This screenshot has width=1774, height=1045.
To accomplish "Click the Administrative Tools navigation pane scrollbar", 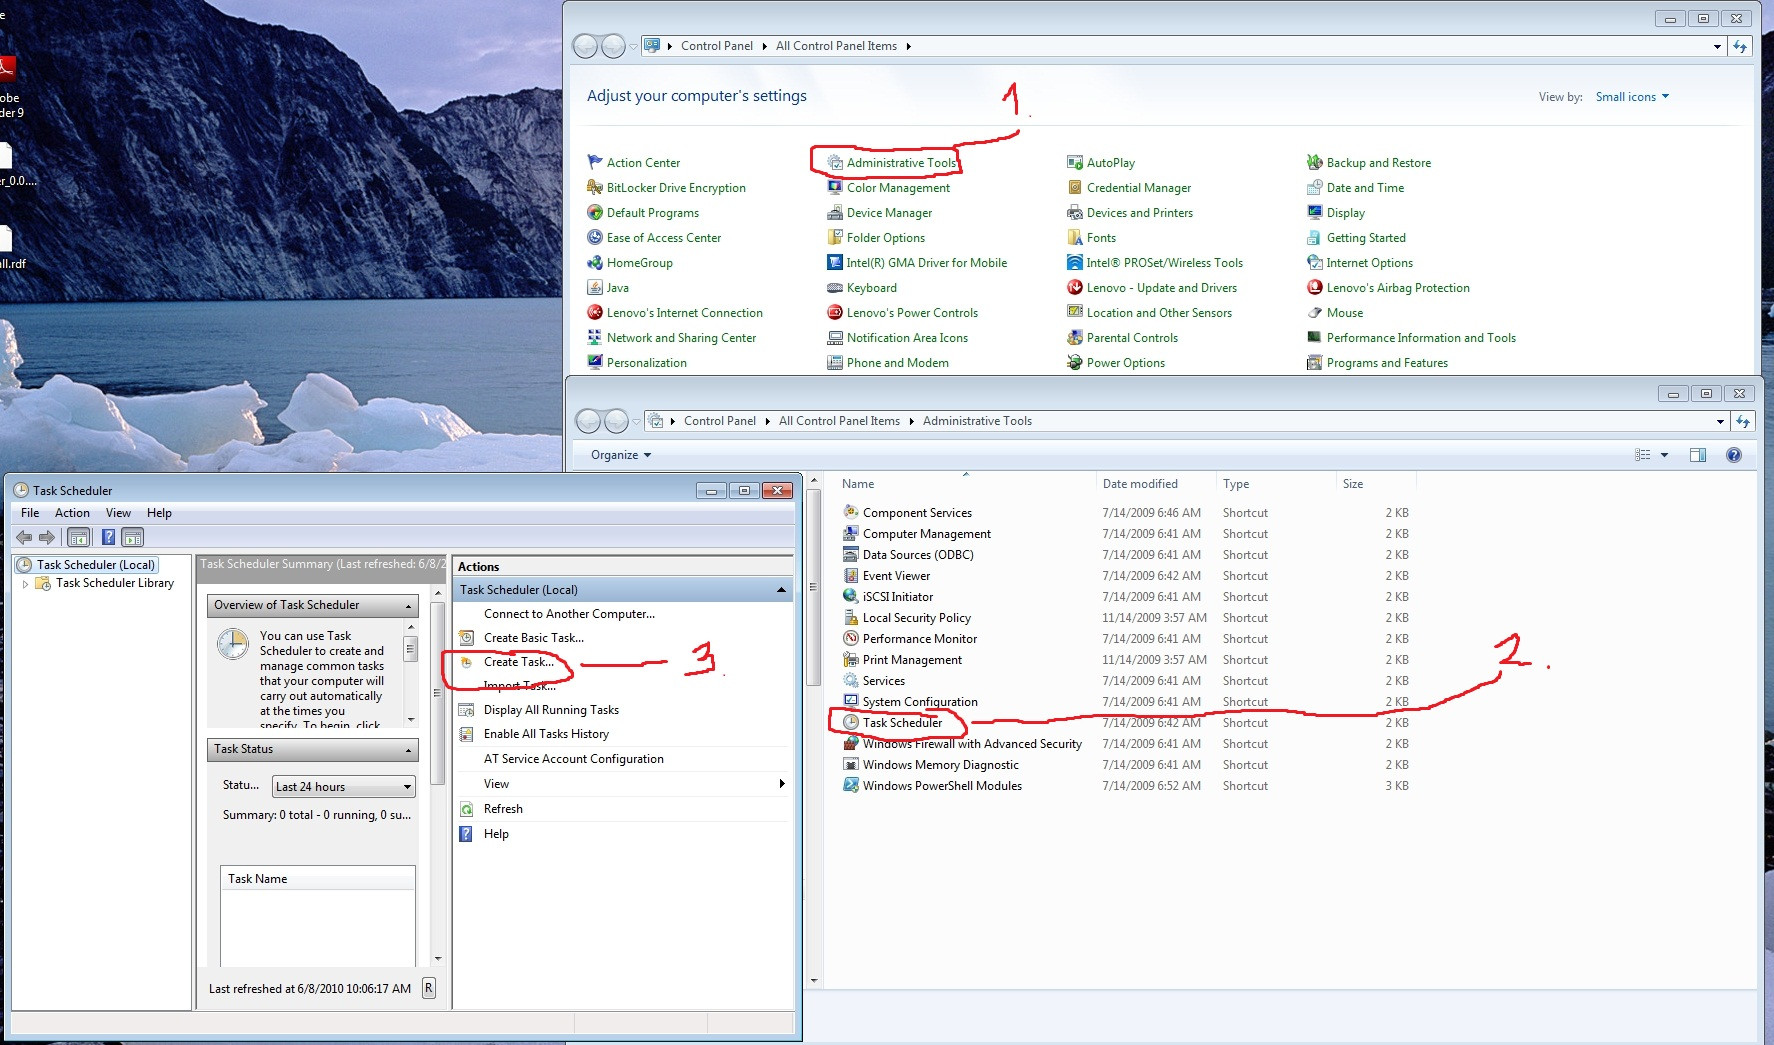I will (814, 586).
